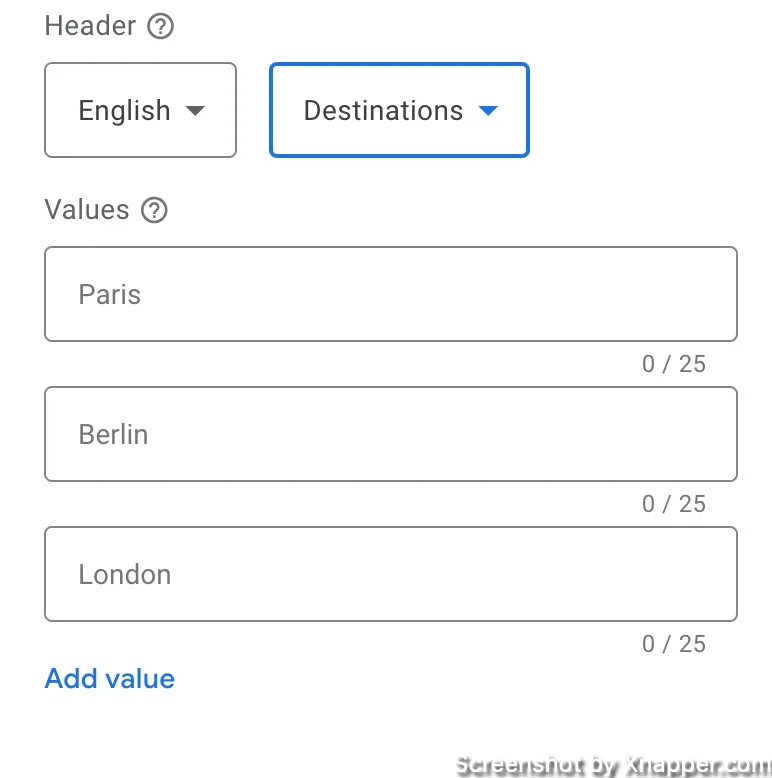Expand the Destinations header type dropdown
The height and width of the screenshot is (778, 772).
pos(399,110)
